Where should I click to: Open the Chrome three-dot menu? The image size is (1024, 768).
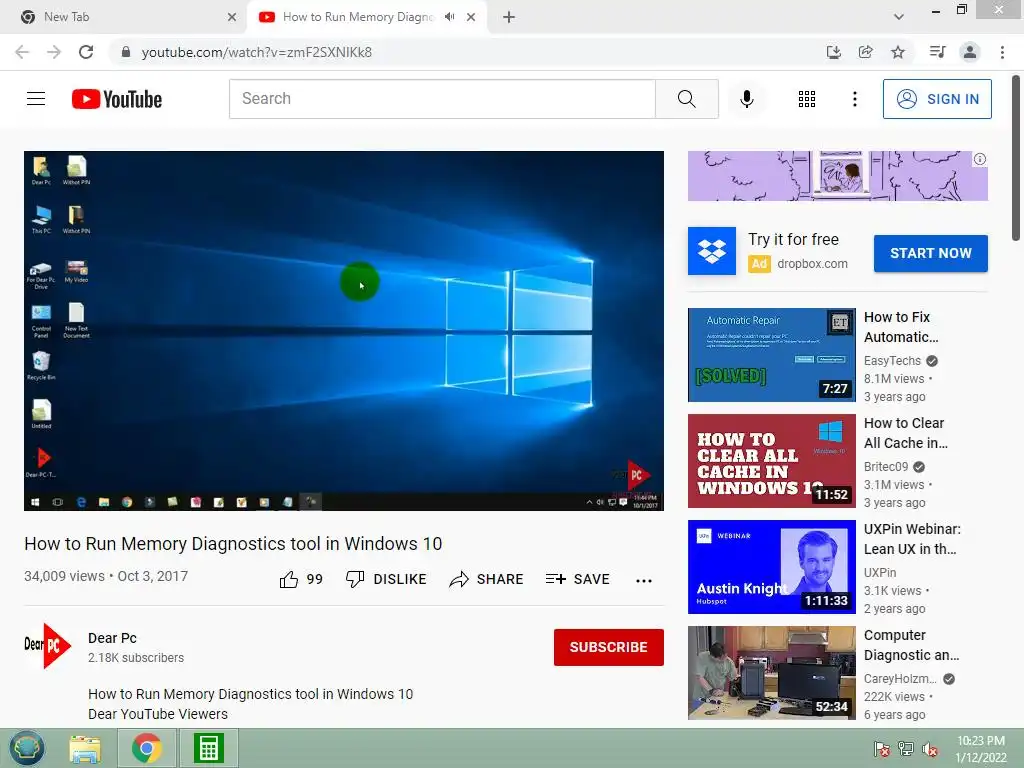pos(1002,52)
